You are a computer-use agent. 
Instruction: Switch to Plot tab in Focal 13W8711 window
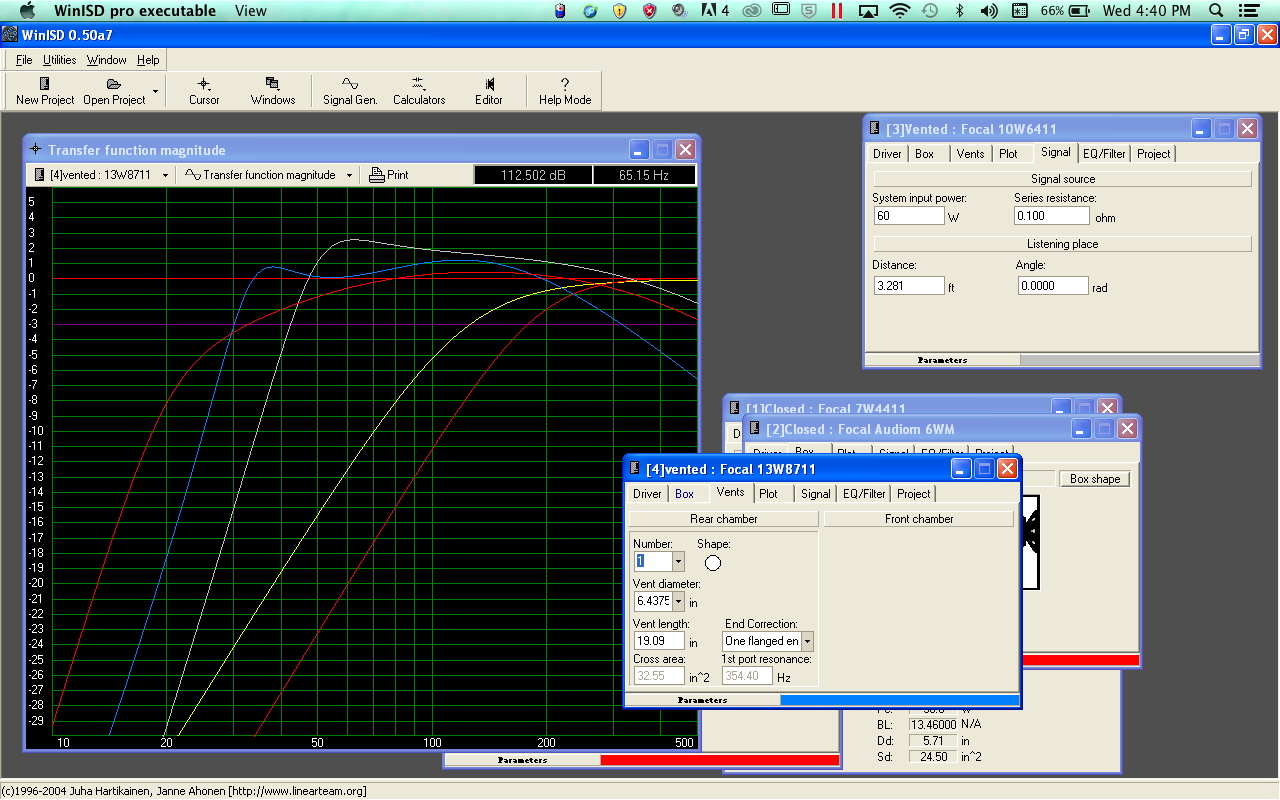768,494
